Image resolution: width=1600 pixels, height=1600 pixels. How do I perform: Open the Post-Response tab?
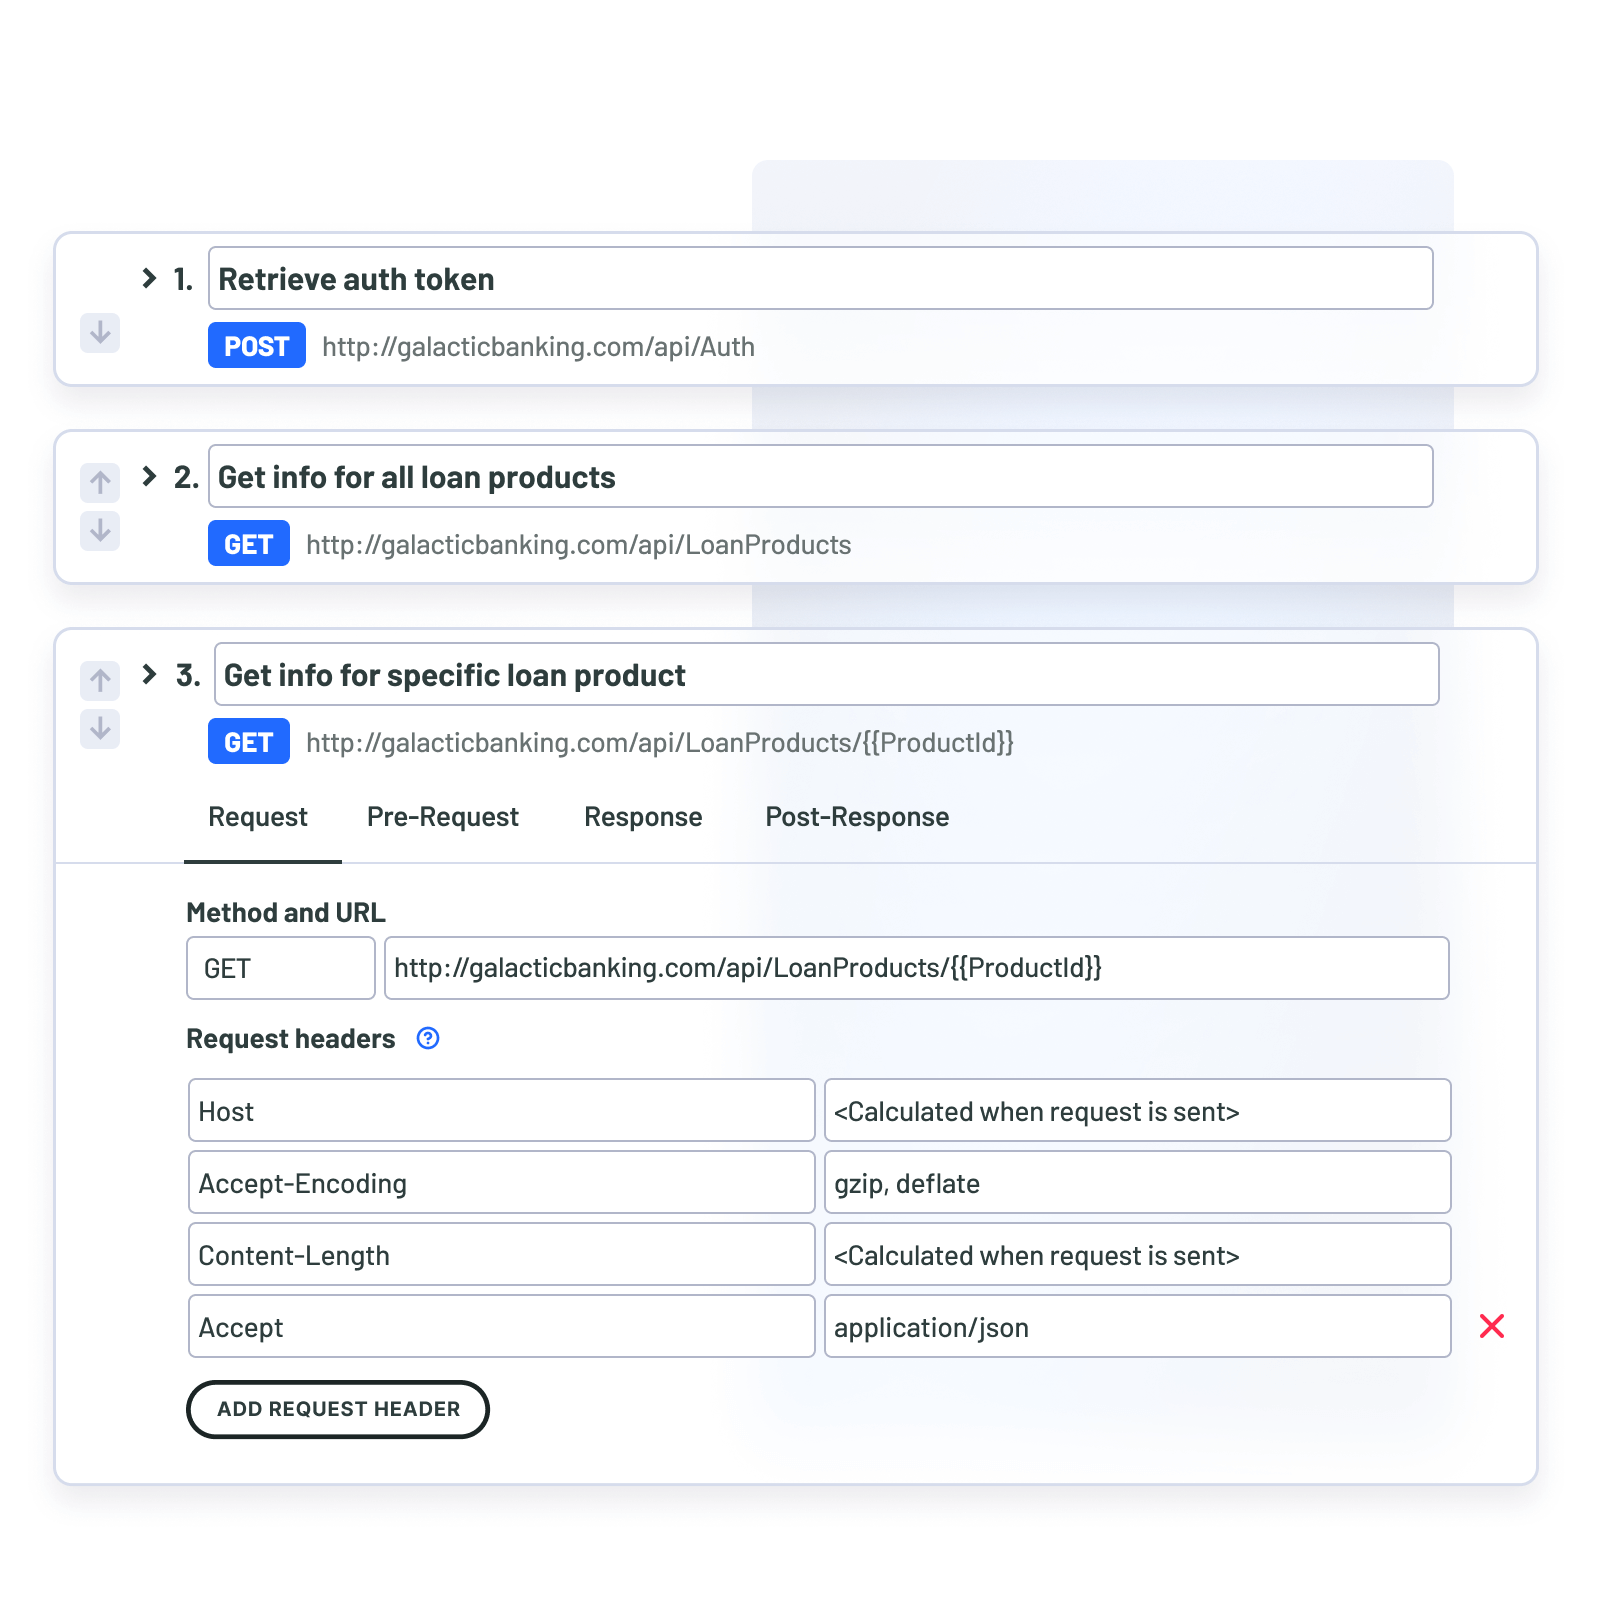click(x=857, y=817)
